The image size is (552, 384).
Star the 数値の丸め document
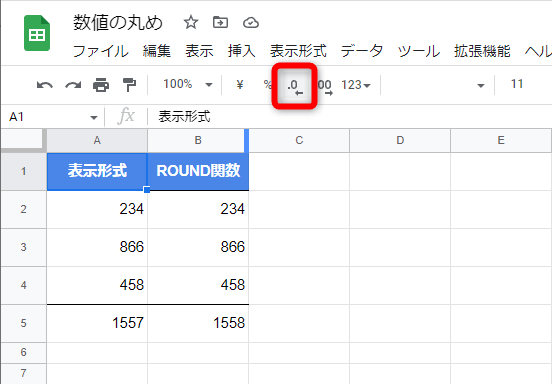click(x=191, y=23)
